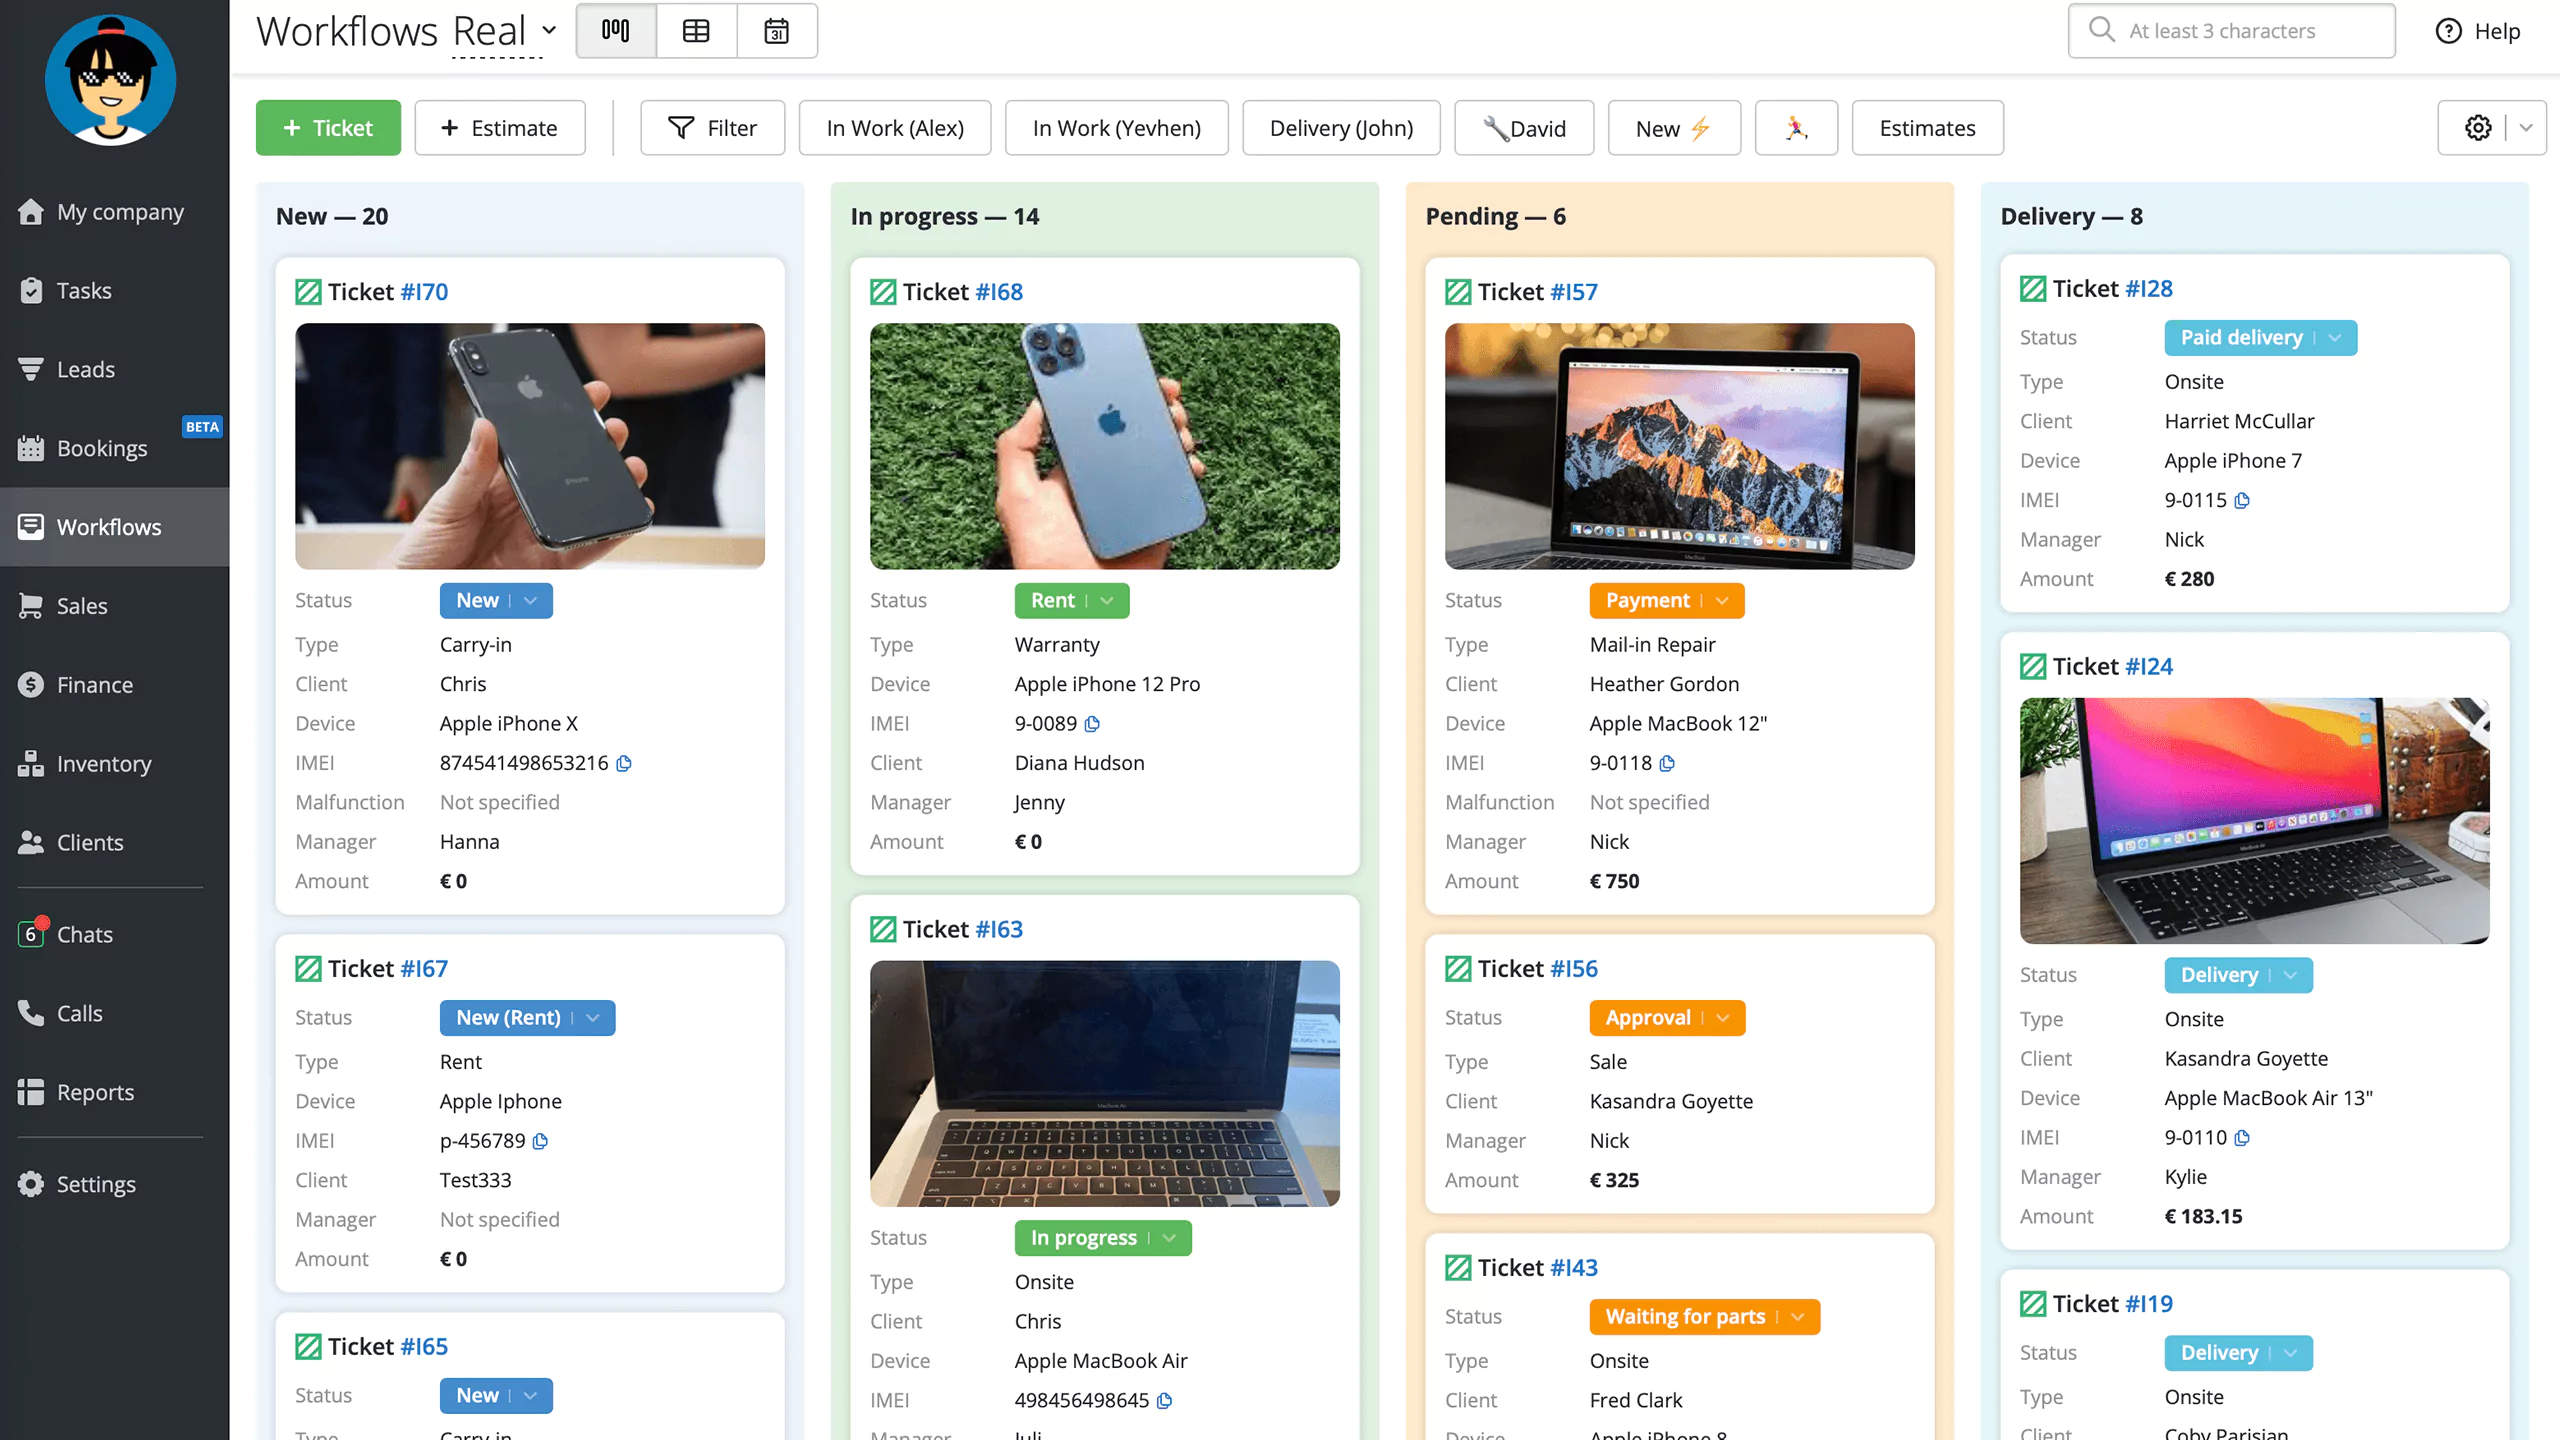
Task: Switch to calendar view
Action: [x=777, y=31]
